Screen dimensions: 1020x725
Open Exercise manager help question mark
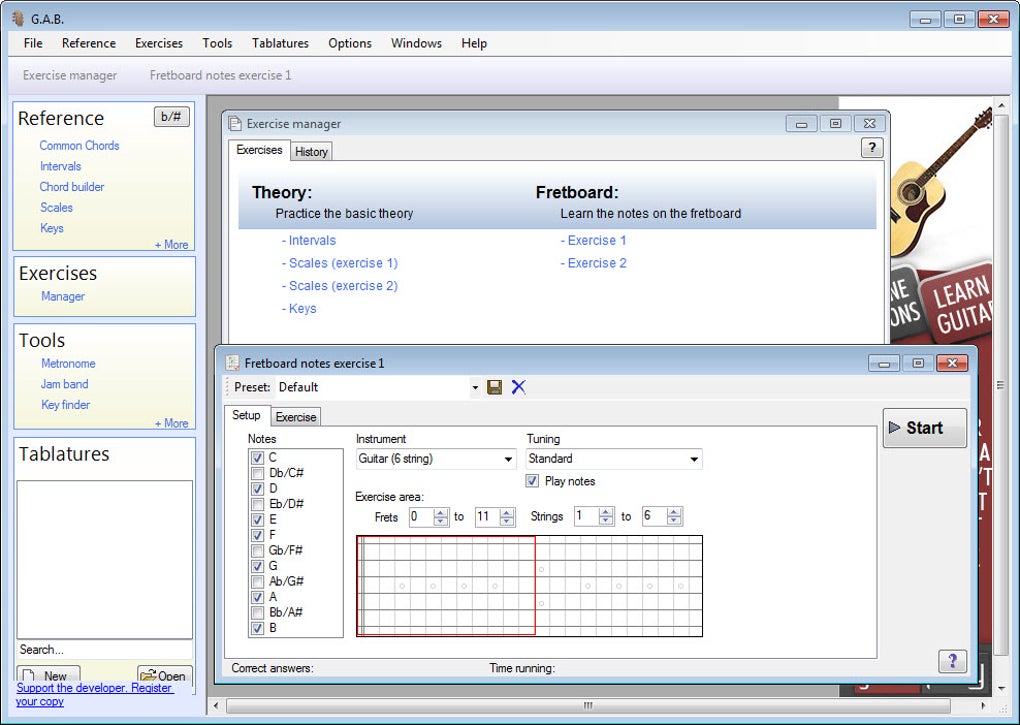pos(872,148)
